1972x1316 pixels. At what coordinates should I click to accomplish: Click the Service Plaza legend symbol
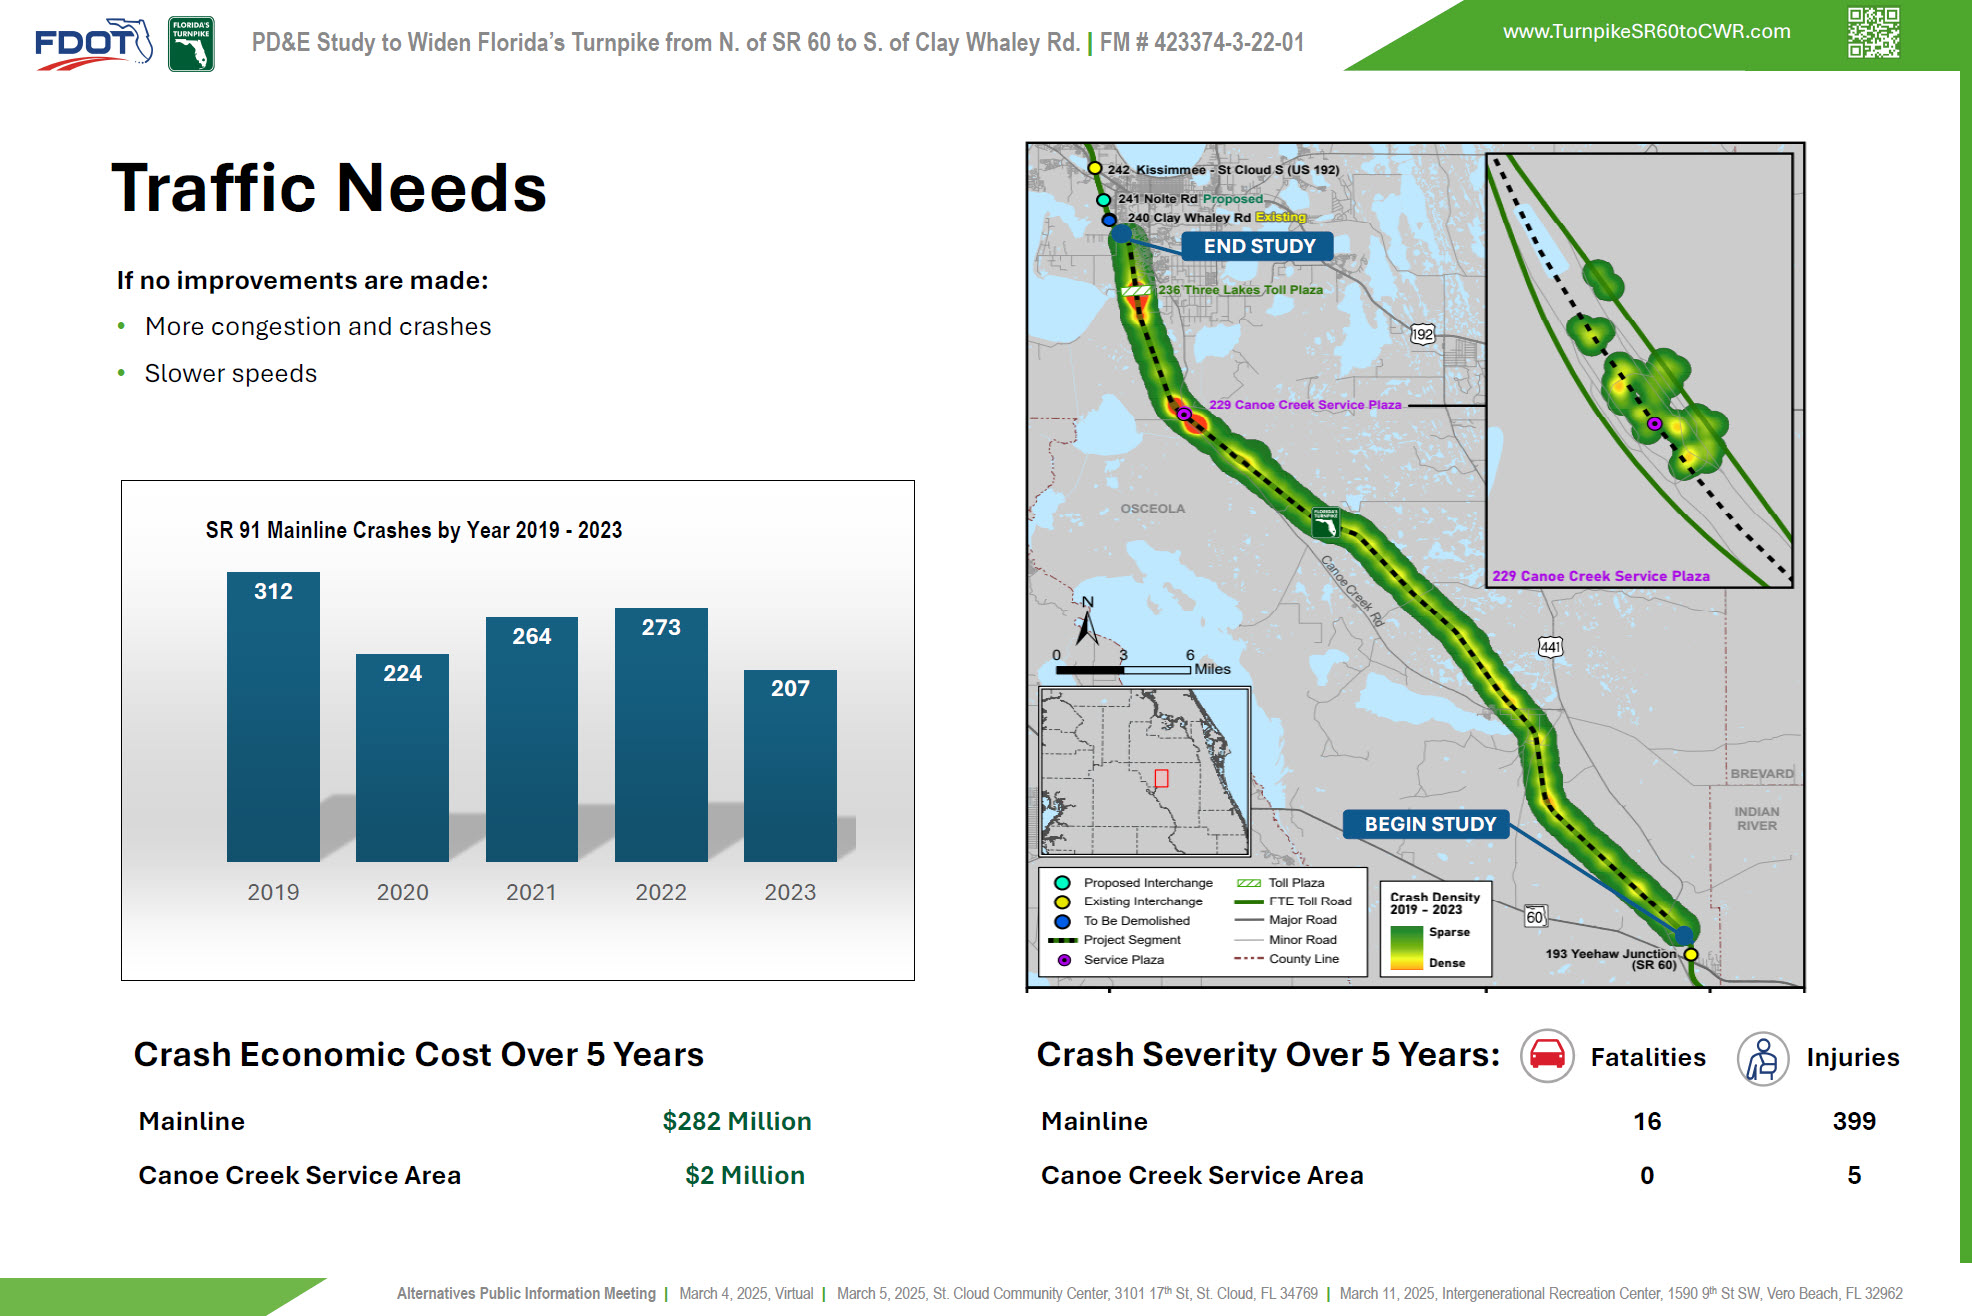[x=1064, y=960]
